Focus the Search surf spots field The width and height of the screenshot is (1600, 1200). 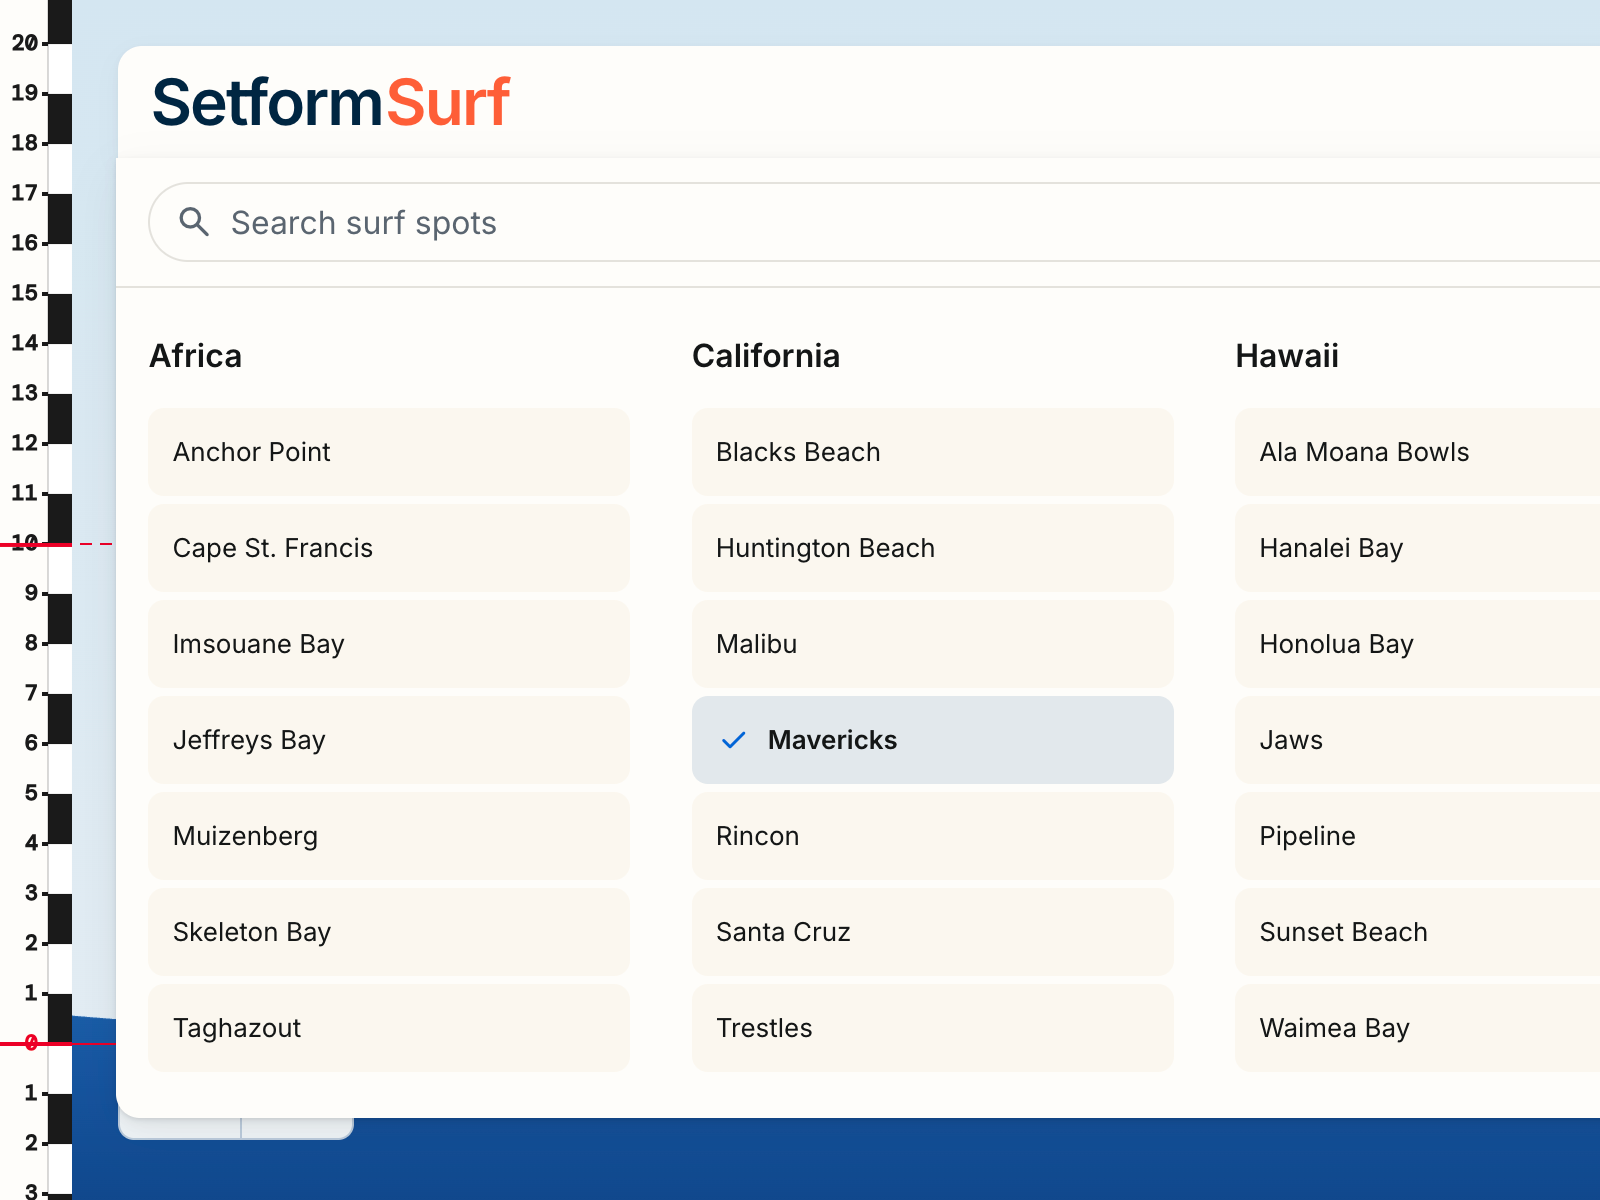[875, 222]
